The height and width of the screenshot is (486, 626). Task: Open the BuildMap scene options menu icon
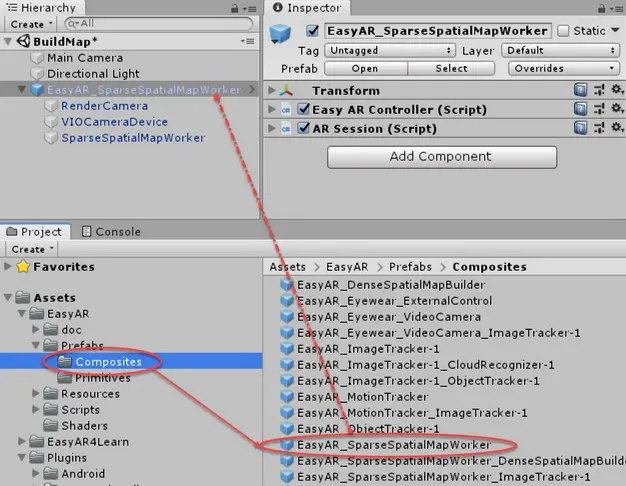coord(248,41)
